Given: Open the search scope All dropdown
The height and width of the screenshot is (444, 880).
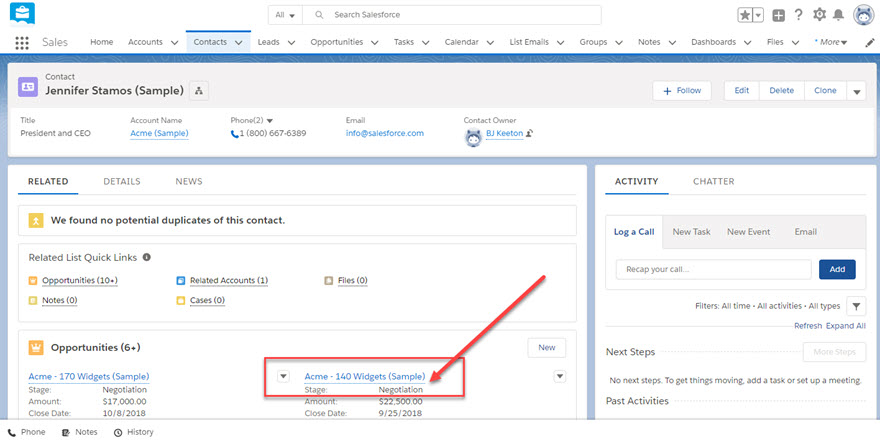Looking at the screenshot, I should click(x=285, y=15).
